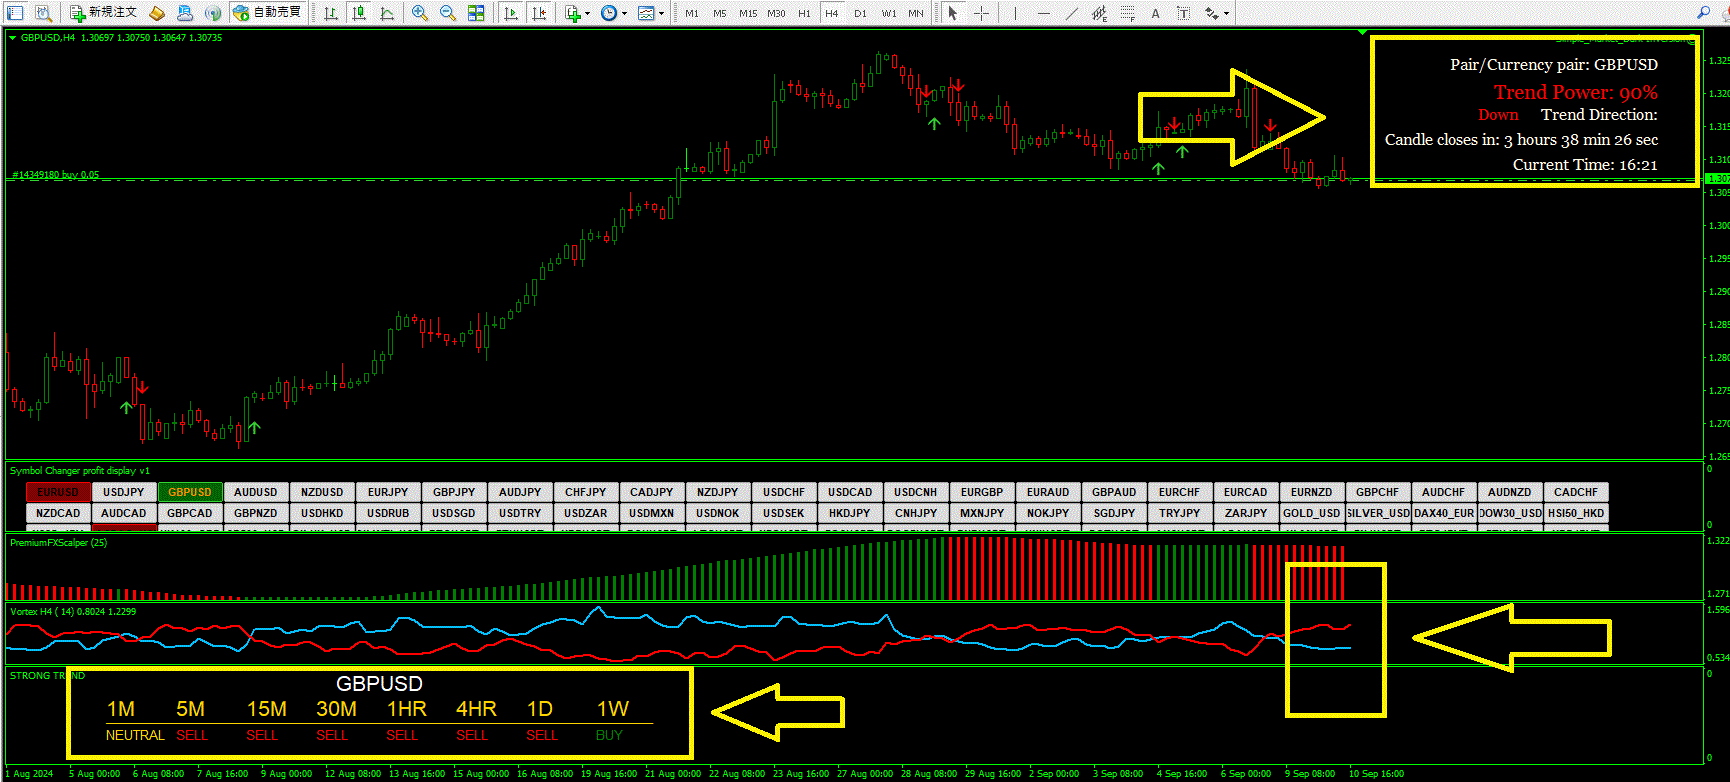Screen dimensions: 1730x782
Task: Select the horizontal line tool
Action: tap(1043, 13)
